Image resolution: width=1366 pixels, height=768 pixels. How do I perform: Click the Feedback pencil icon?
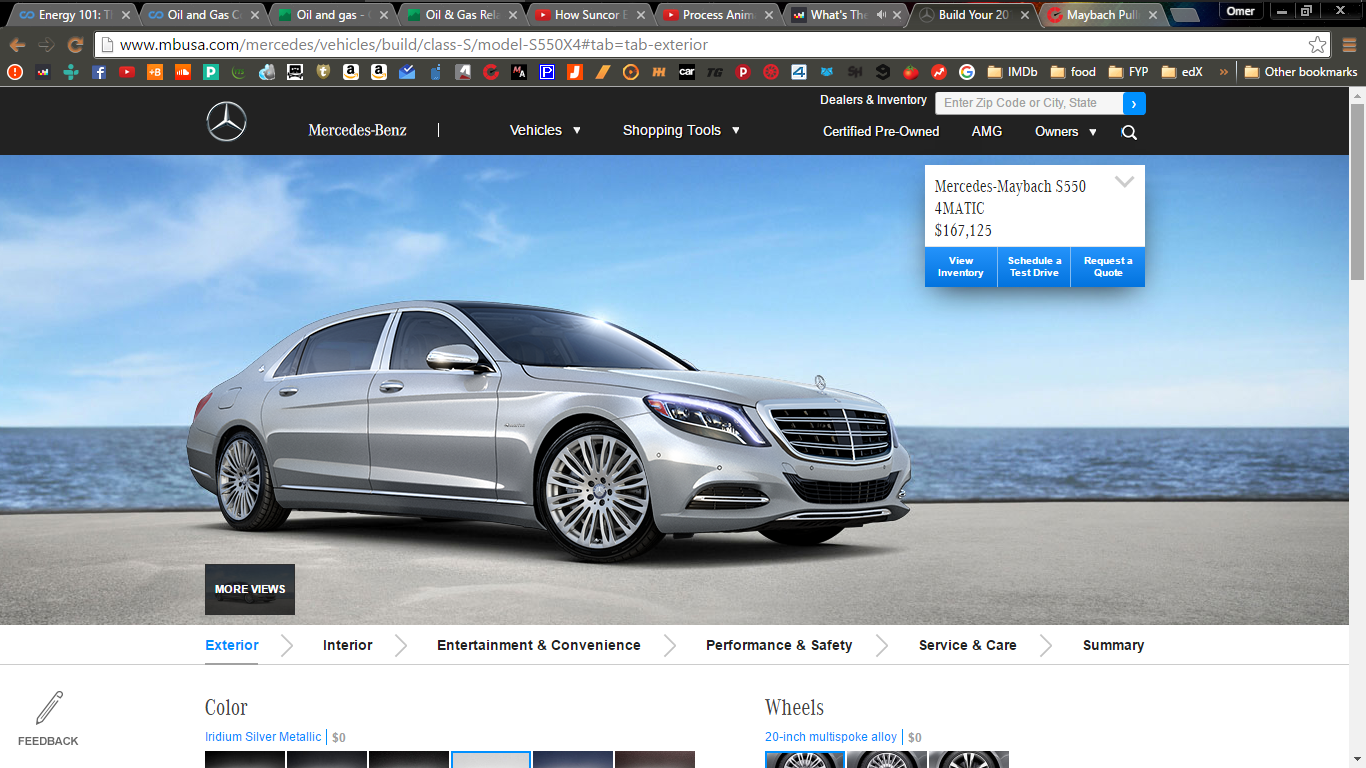48,708
